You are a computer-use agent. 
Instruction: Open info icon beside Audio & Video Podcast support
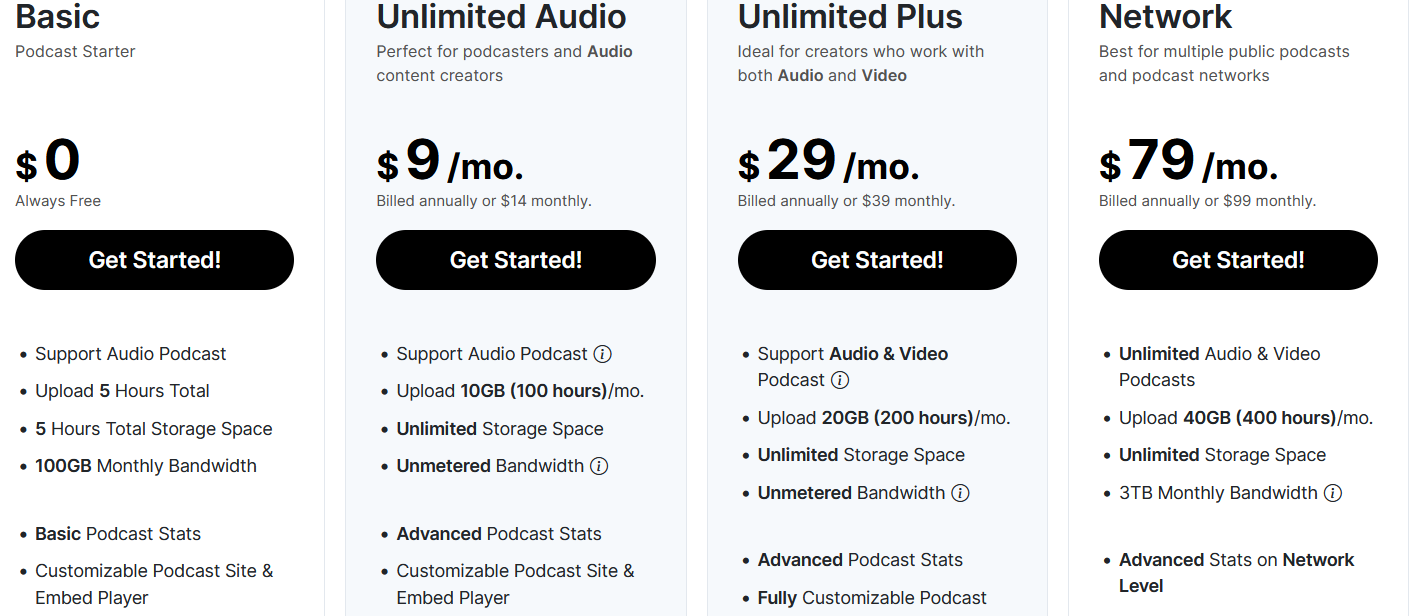841,380
